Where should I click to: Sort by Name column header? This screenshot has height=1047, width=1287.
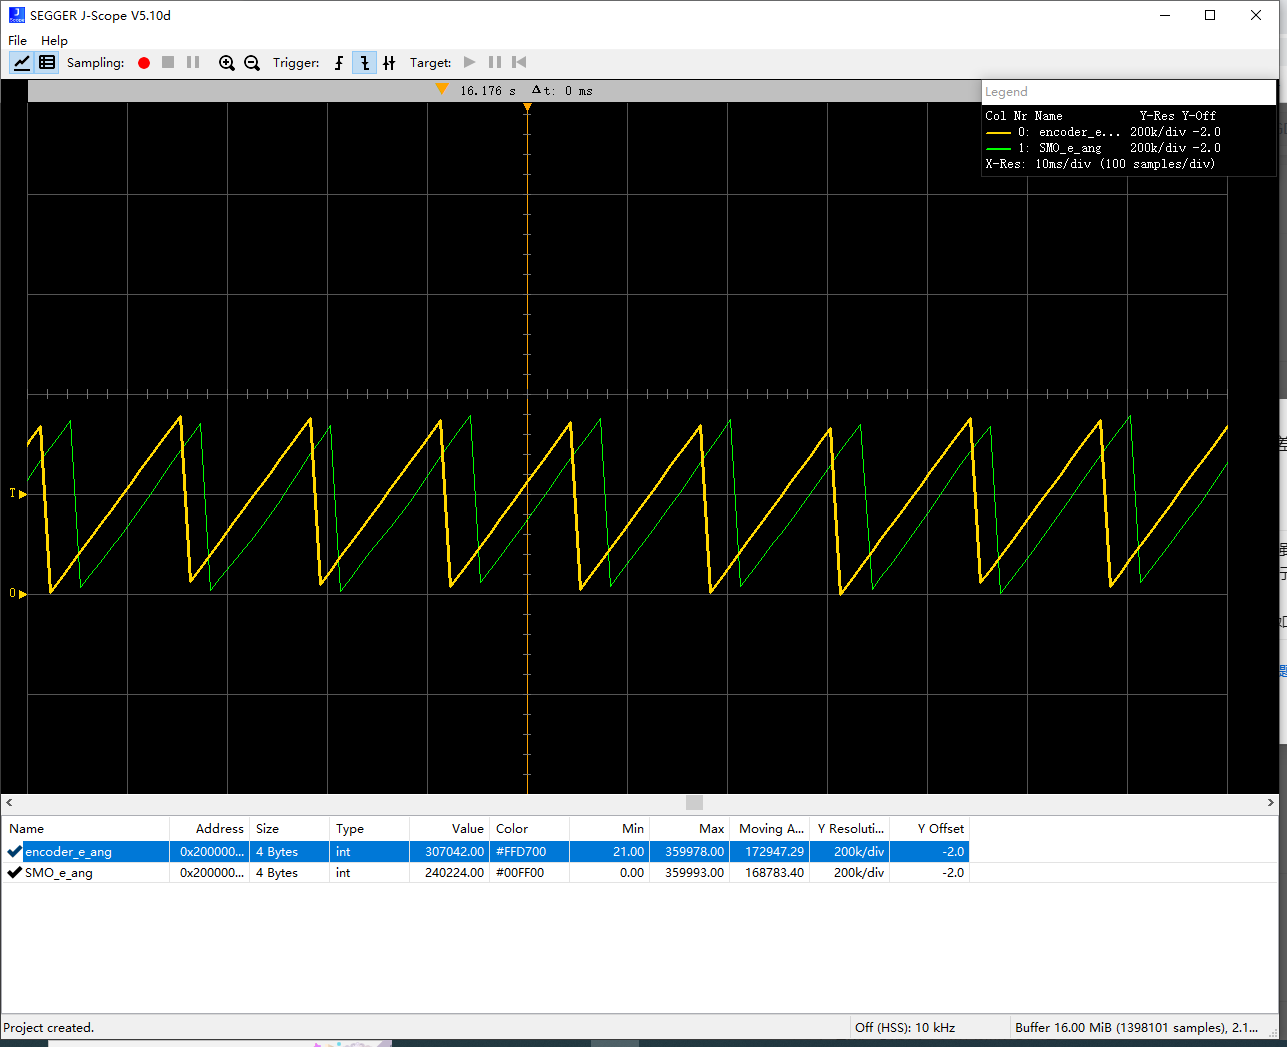85,829
